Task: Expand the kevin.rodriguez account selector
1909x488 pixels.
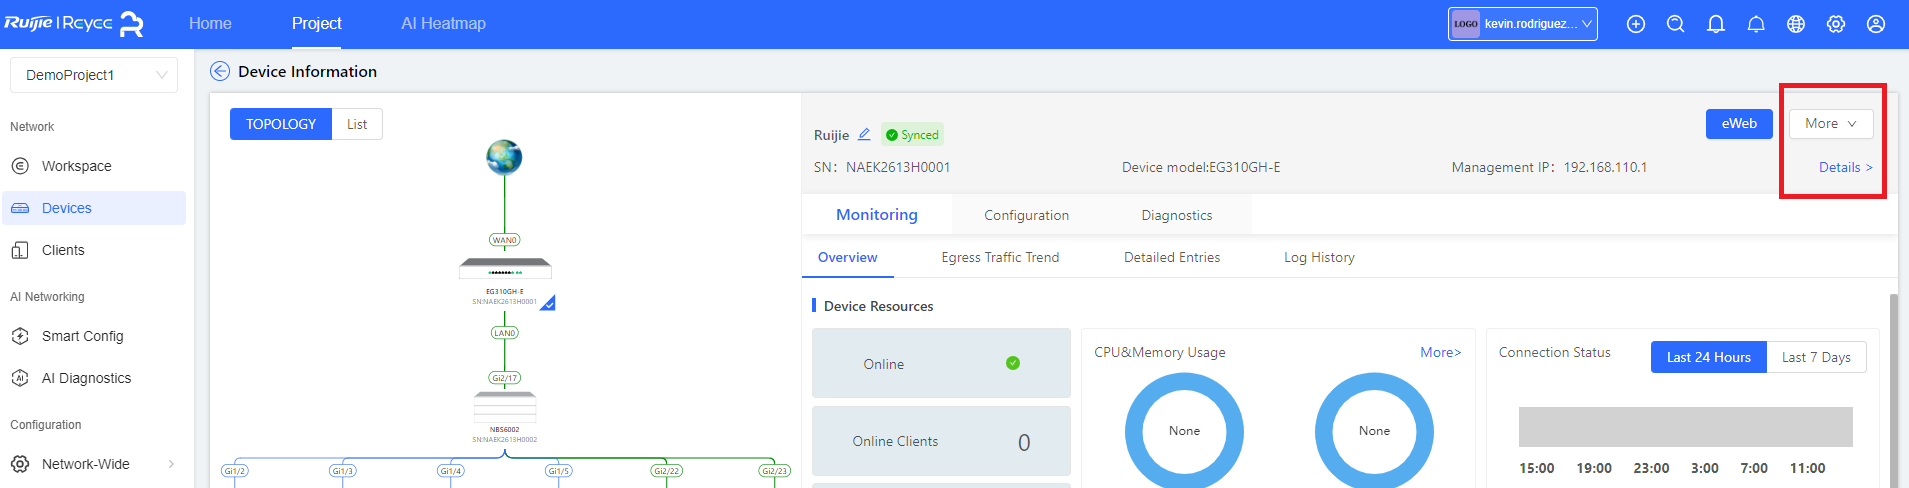Action: 1523,24
